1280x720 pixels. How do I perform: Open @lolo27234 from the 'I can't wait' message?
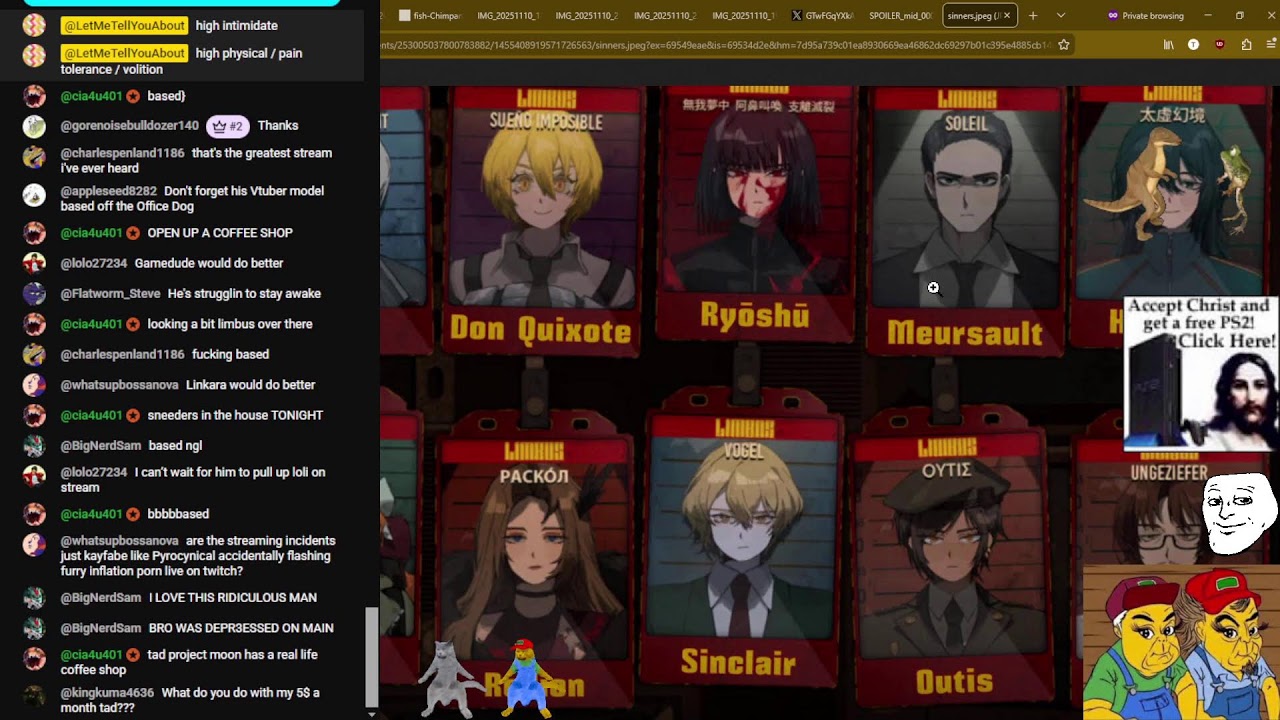coord(94,472)
